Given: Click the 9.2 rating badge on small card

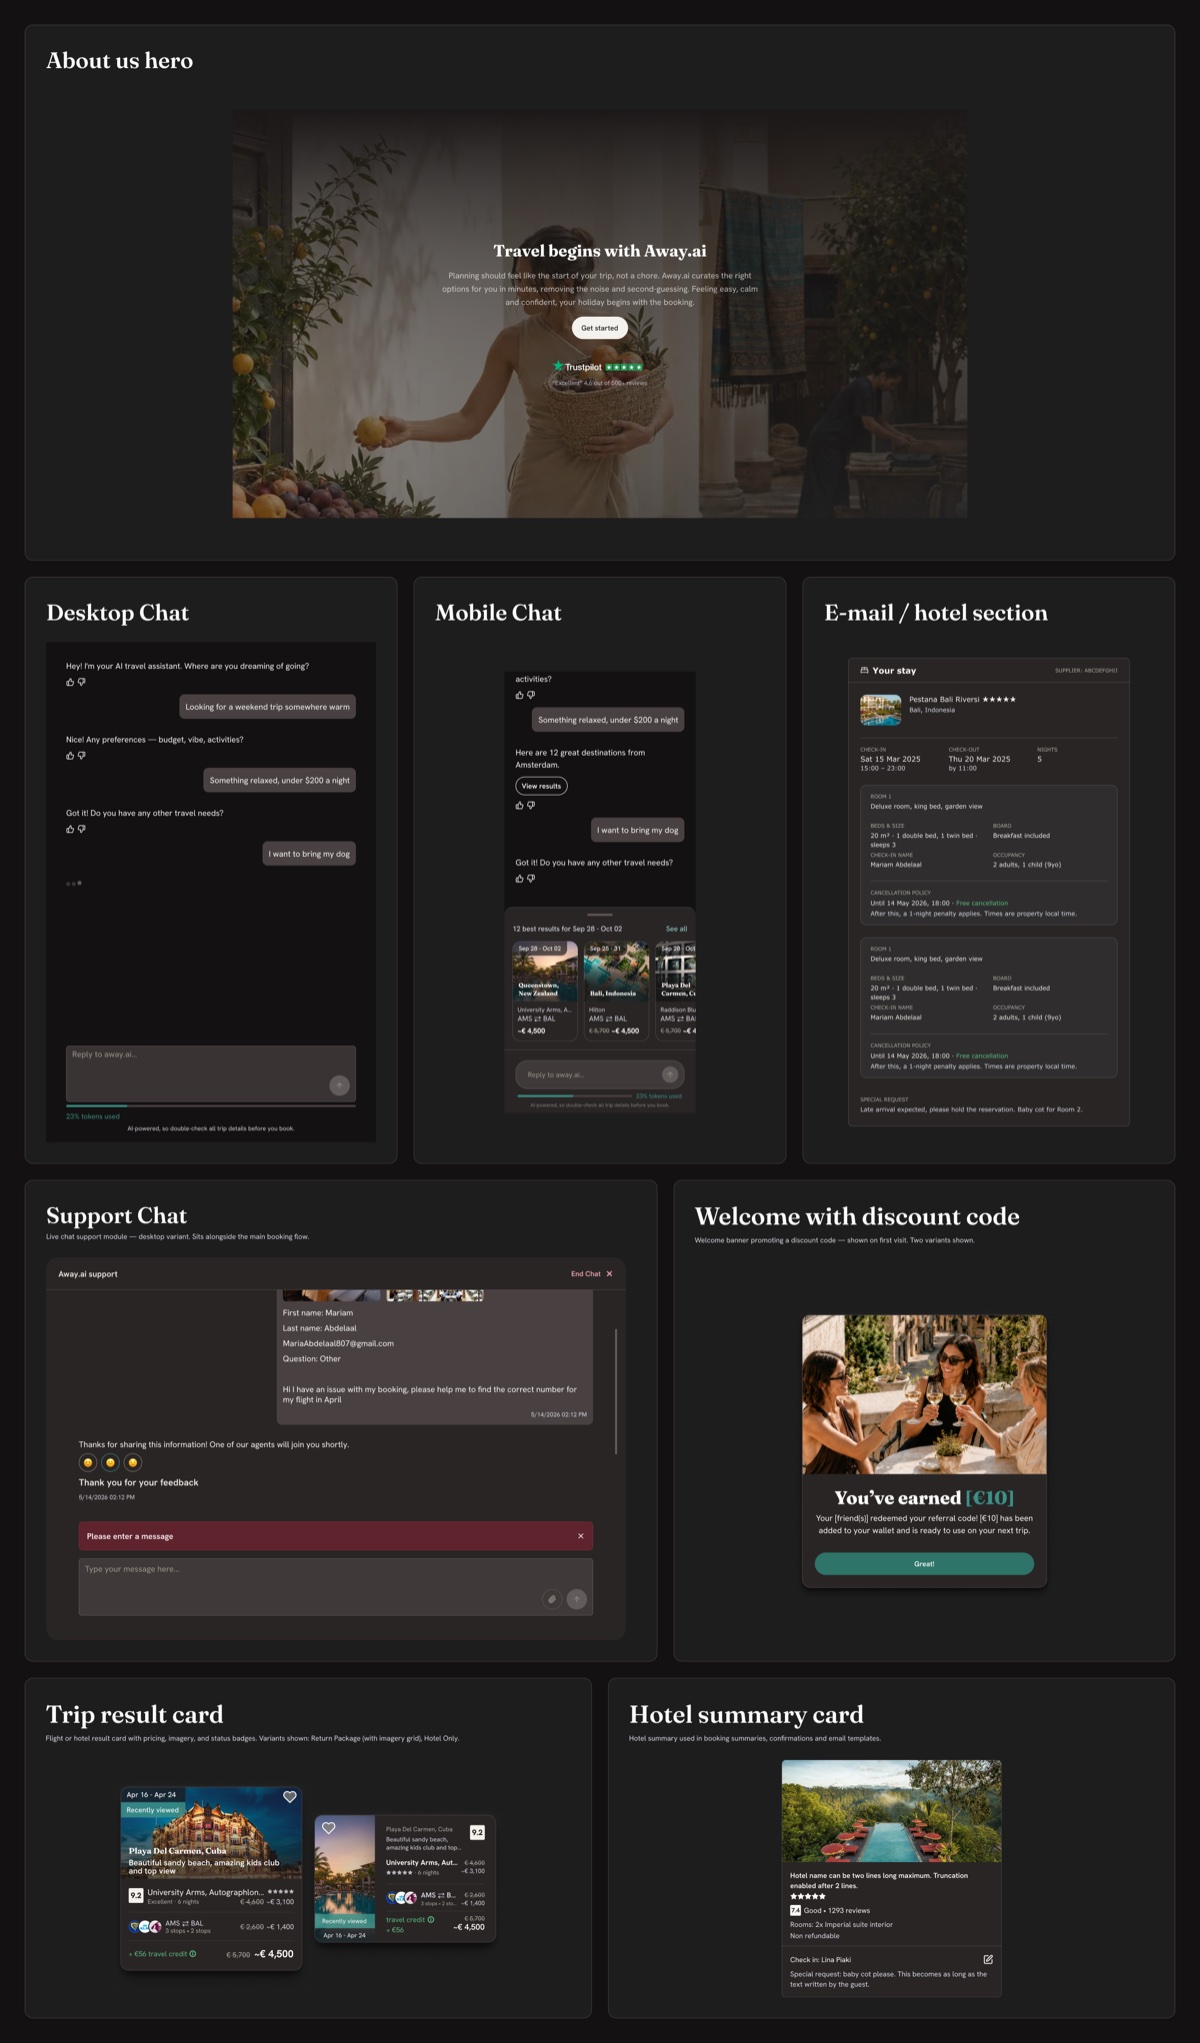Looking at the screenshot, I should click(x=477, y=1832).
